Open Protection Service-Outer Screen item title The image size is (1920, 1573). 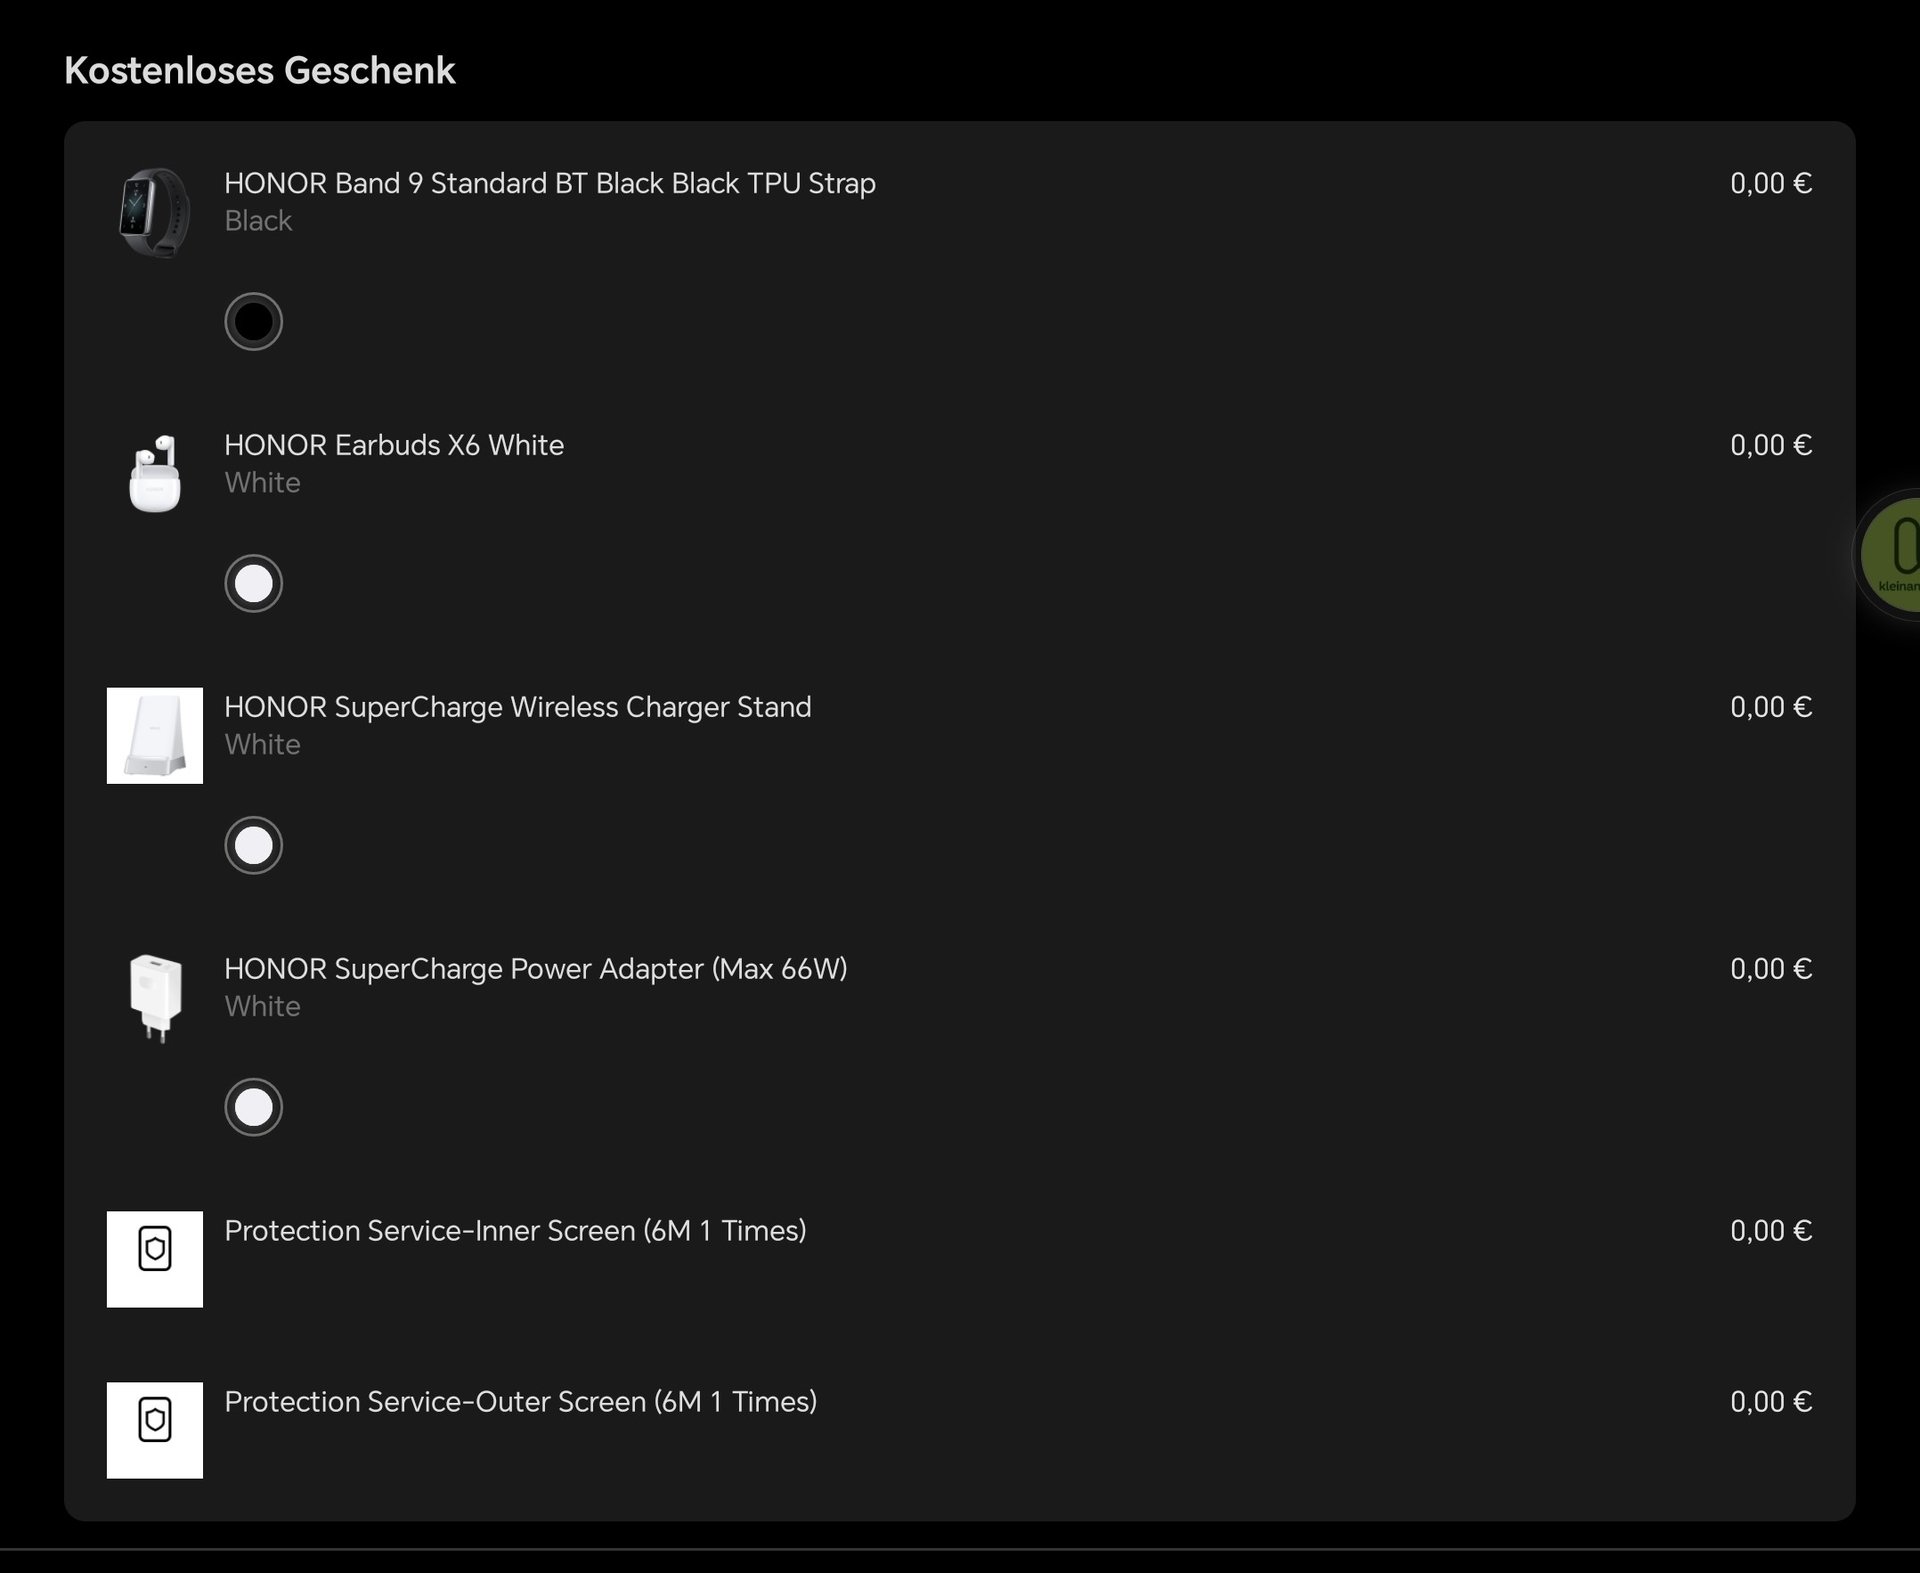click(x=520, y=1402)
